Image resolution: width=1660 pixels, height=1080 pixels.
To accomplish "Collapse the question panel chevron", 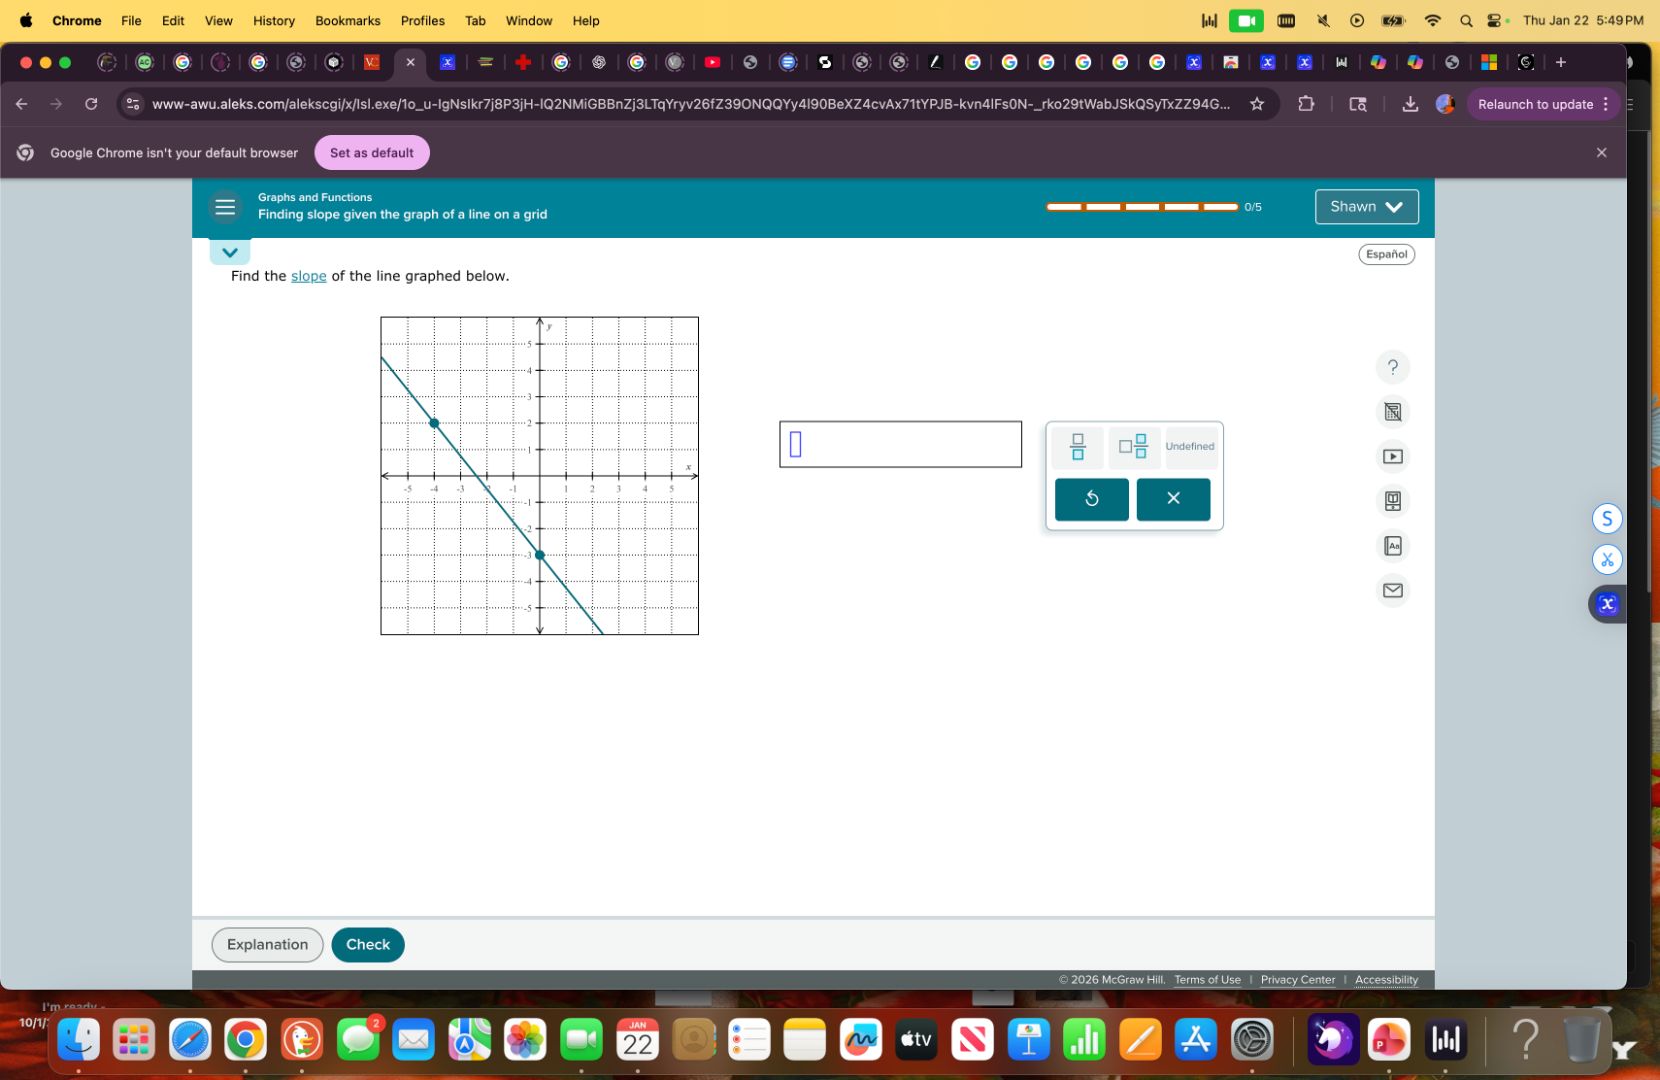I will click(x=229, y=252).
